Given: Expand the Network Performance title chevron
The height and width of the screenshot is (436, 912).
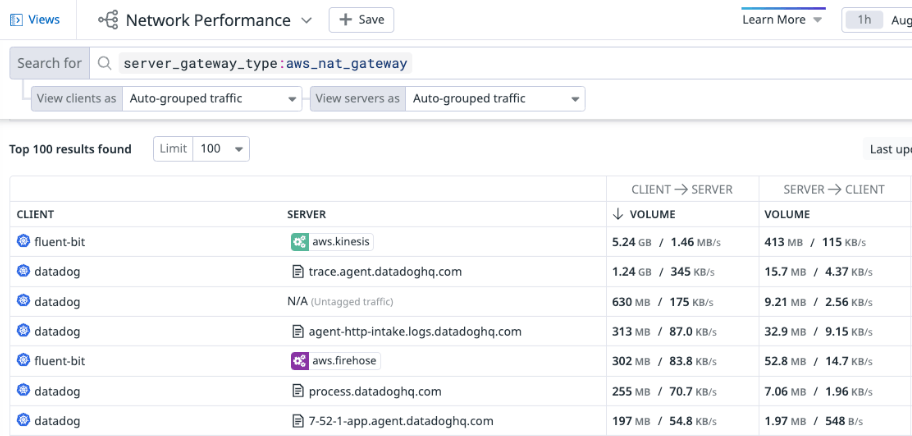Looking at the screenshot, I should click(x=307, y=20).
